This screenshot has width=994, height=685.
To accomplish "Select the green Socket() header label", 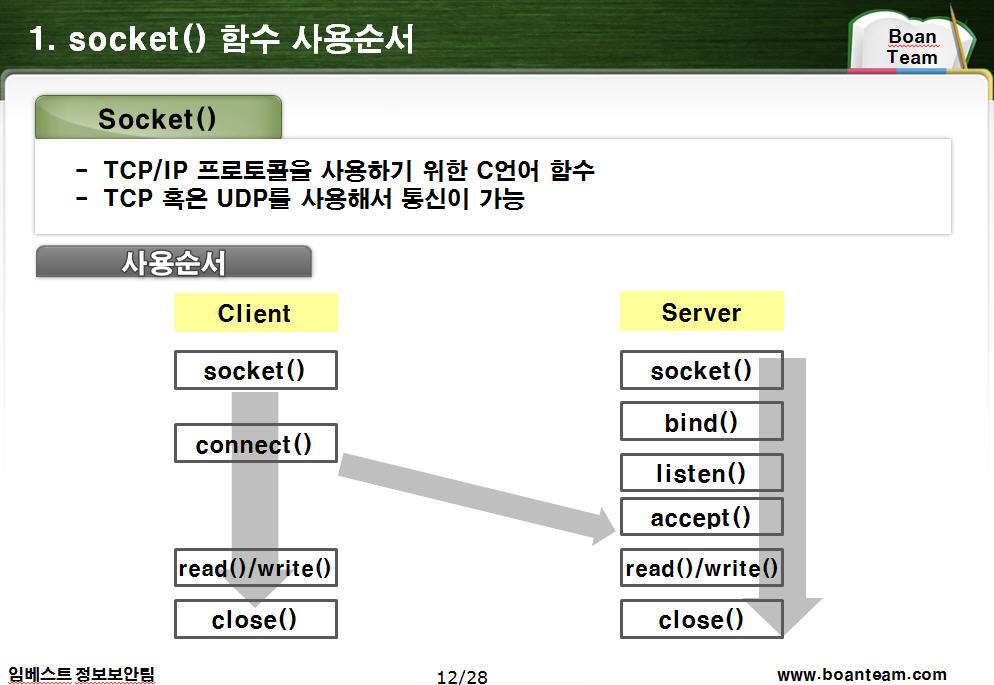I will point(158,117).
